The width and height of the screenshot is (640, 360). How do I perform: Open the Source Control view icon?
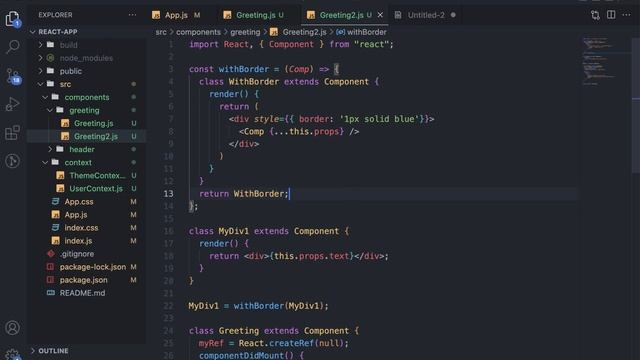(13, 76)
